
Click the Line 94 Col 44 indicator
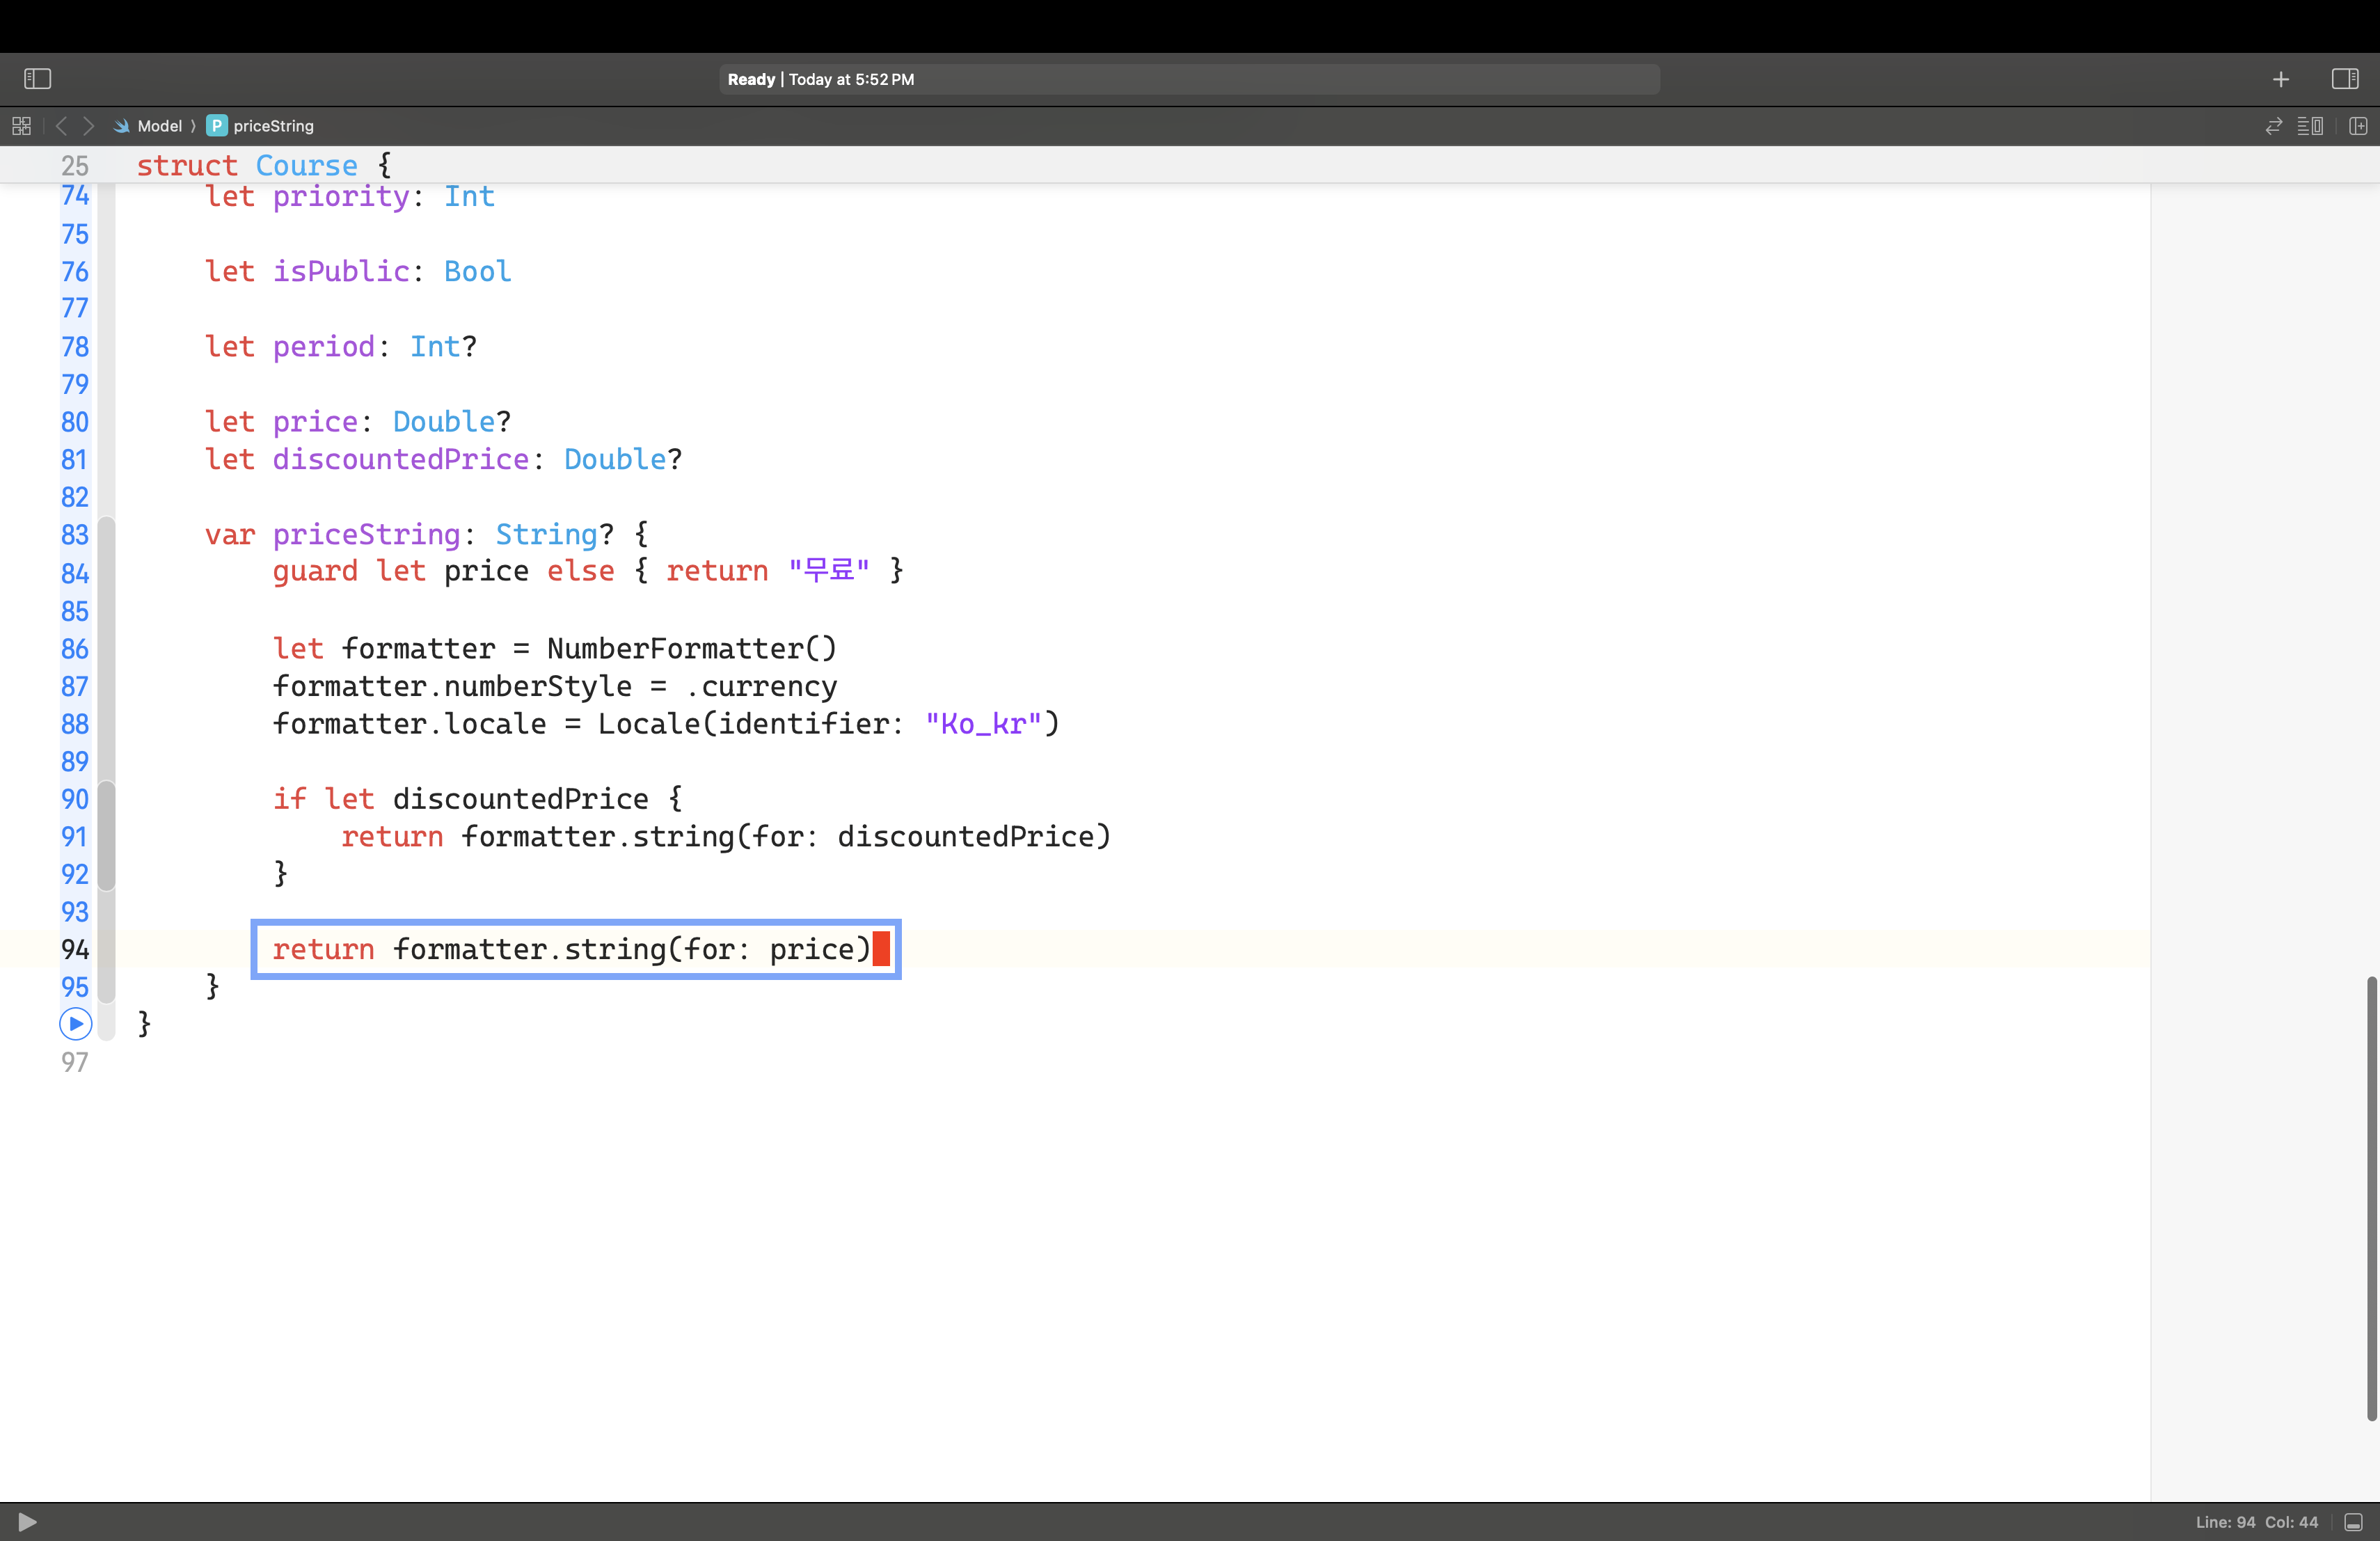pyautogui.click(x=2256, y=1522)
